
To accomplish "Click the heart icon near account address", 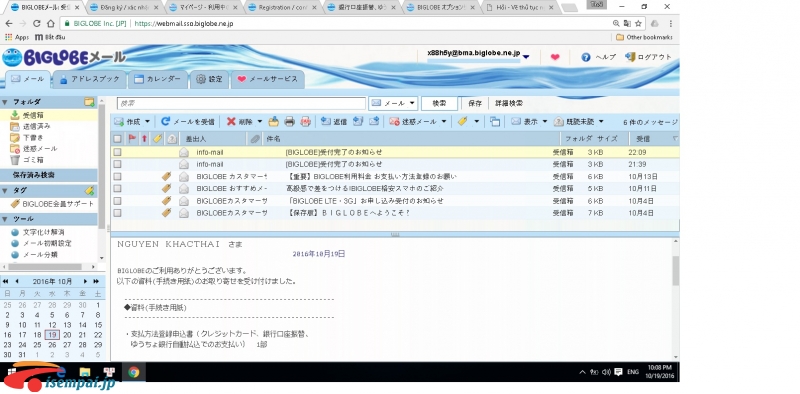I will [555, 57].
